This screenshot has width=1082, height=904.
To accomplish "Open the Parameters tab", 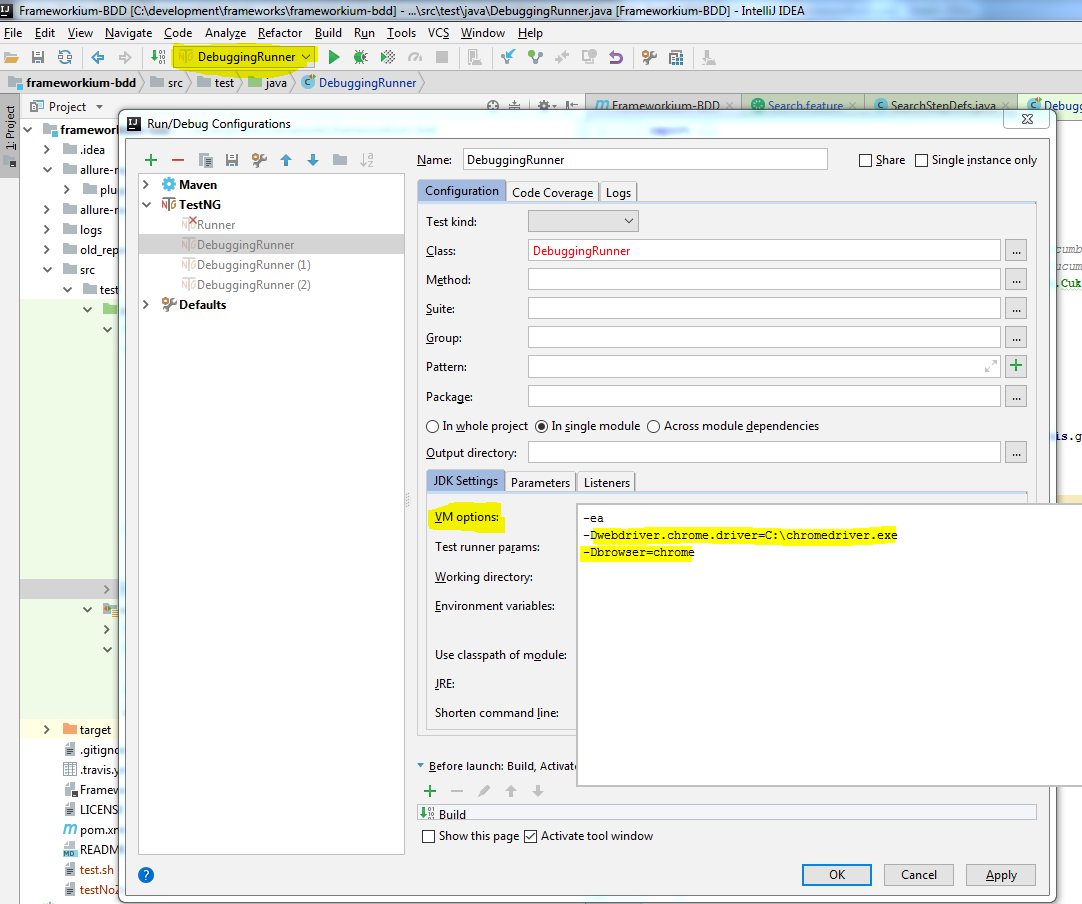I will click(540, 482).
